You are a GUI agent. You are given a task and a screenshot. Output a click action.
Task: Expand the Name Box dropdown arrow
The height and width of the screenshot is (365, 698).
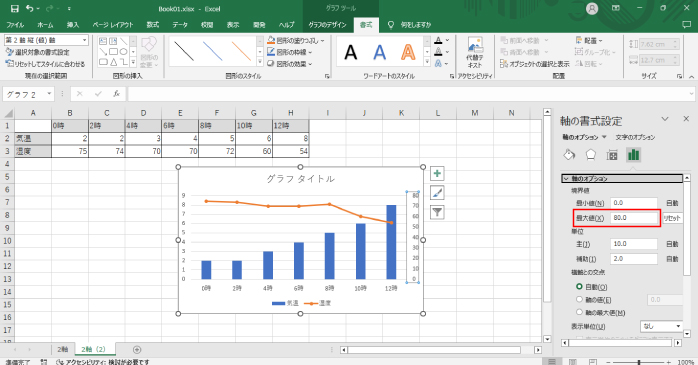click(49, 93)
